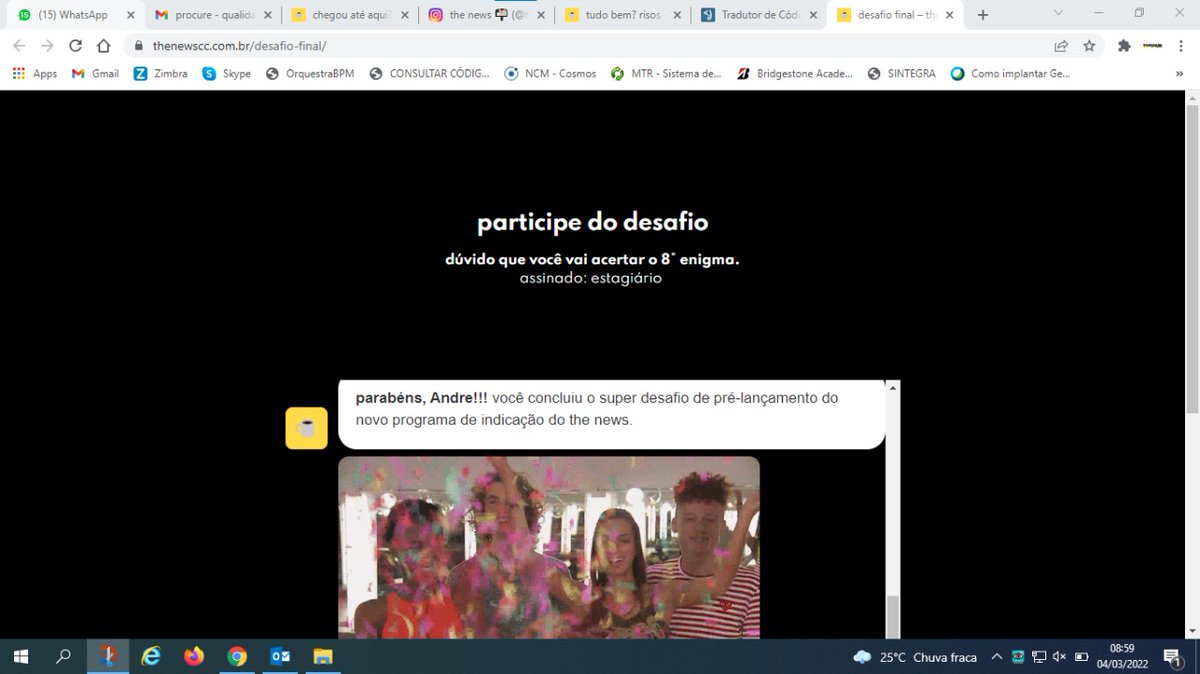
Task: Open a new browser tab
Action: (x=983, y=15)
